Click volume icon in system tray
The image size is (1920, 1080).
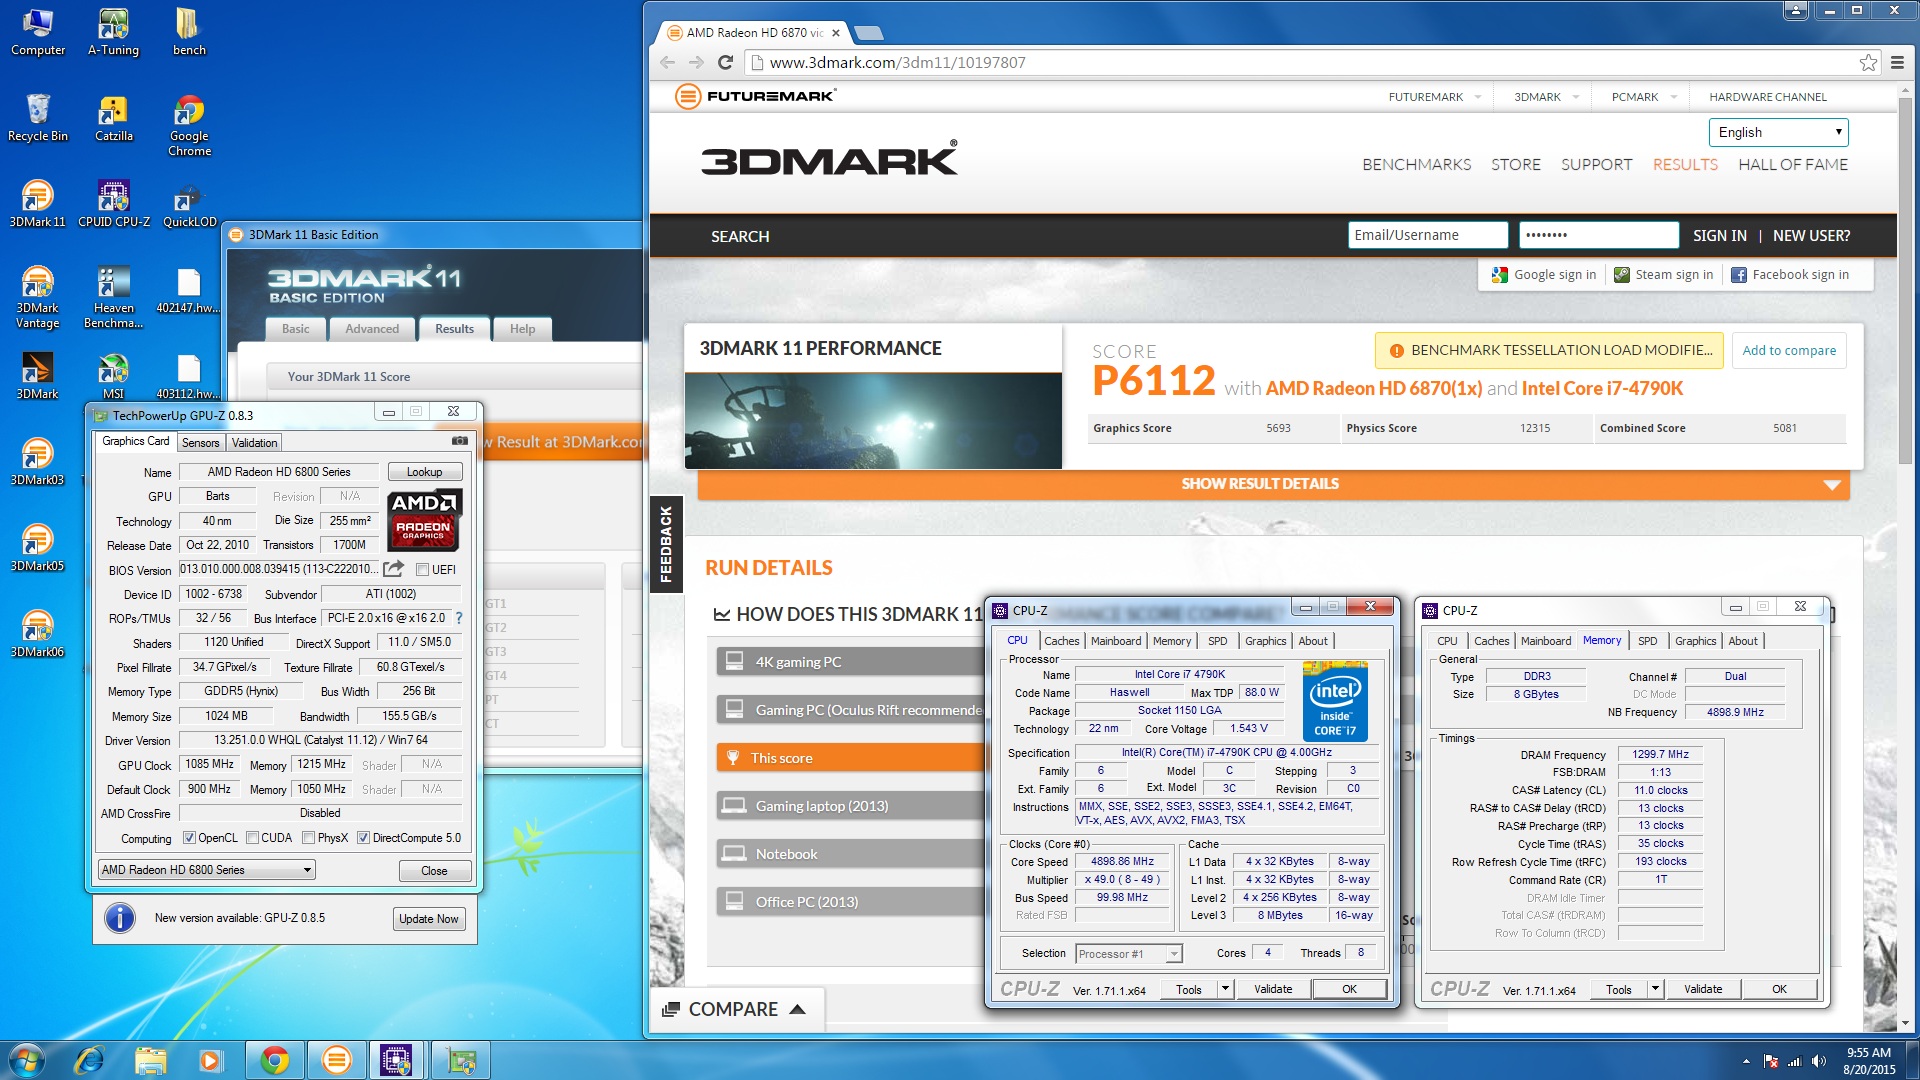(x=1818, y=1060)
